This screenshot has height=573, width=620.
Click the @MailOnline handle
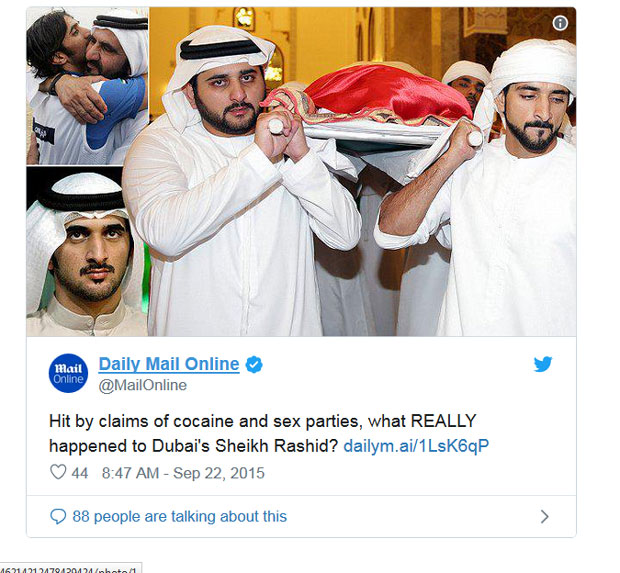(142, 385)
